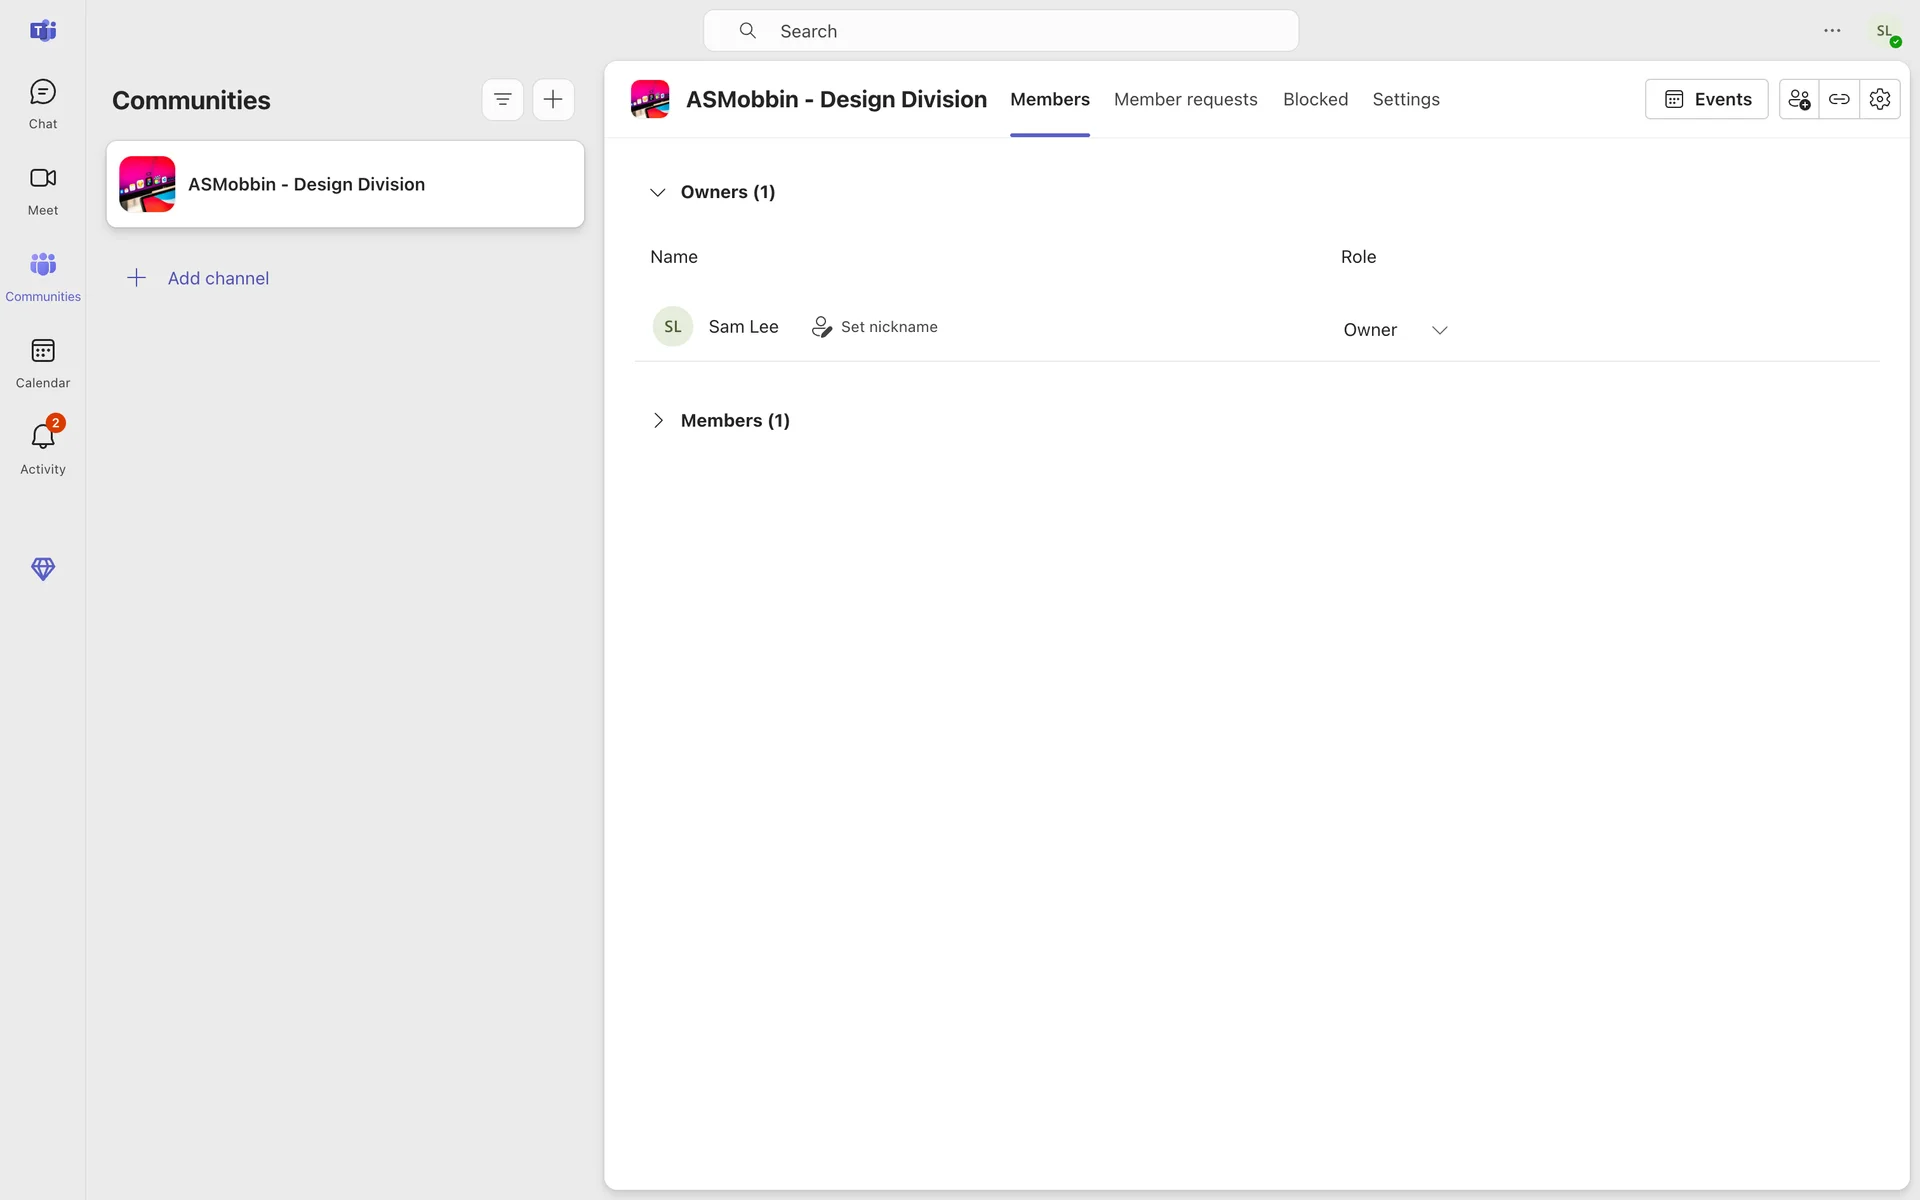
Task: Click the Events button
Action: (x=1706, y=99)
